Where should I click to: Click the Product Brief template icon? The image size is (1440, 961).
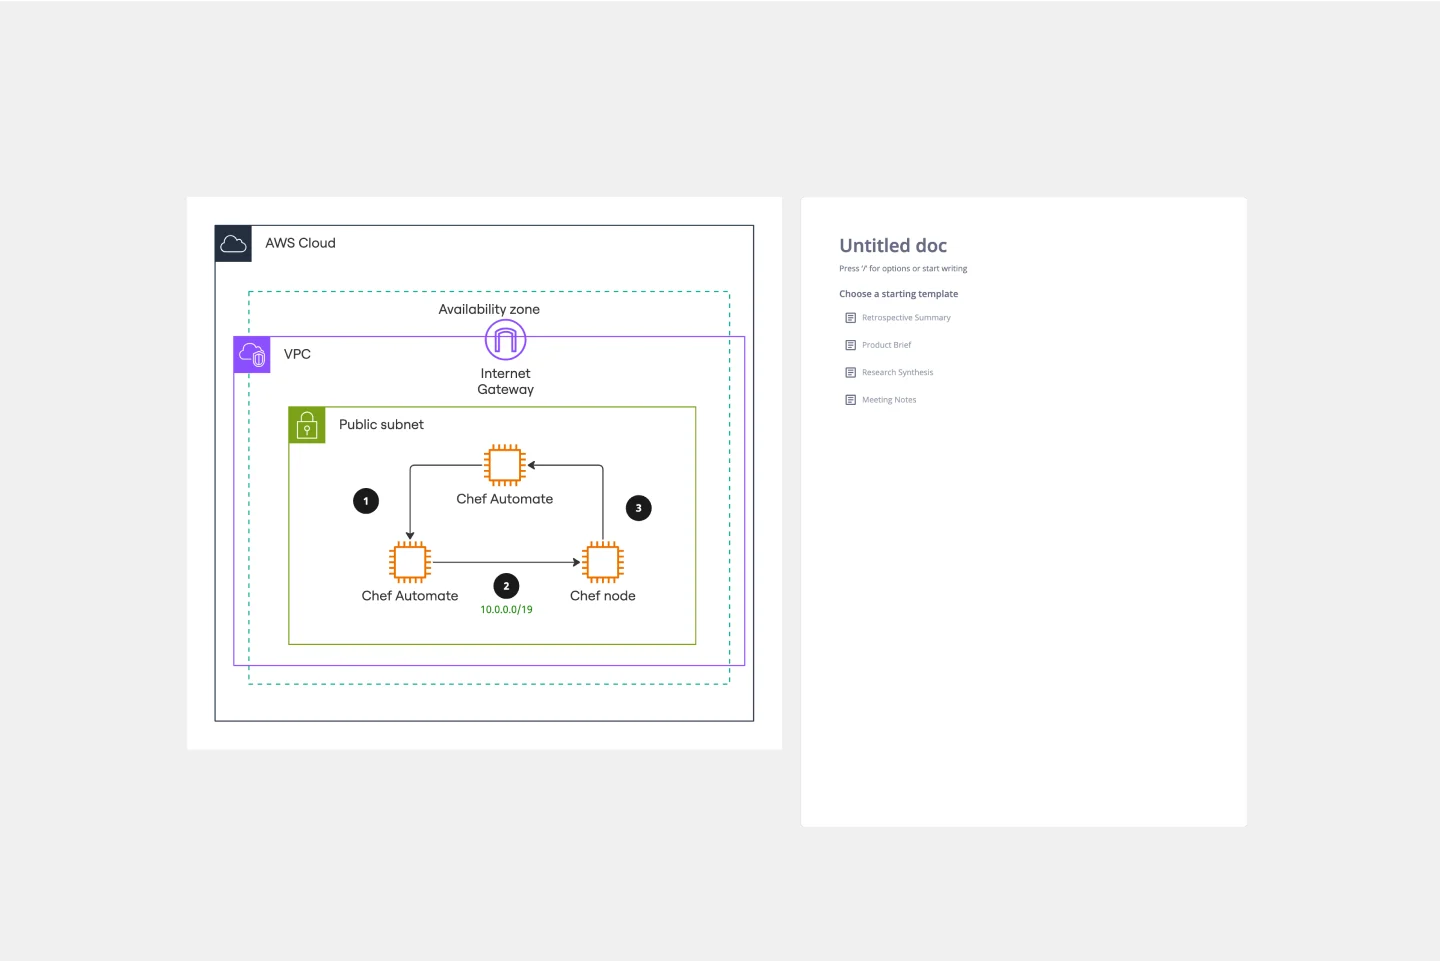coord(850,345)
